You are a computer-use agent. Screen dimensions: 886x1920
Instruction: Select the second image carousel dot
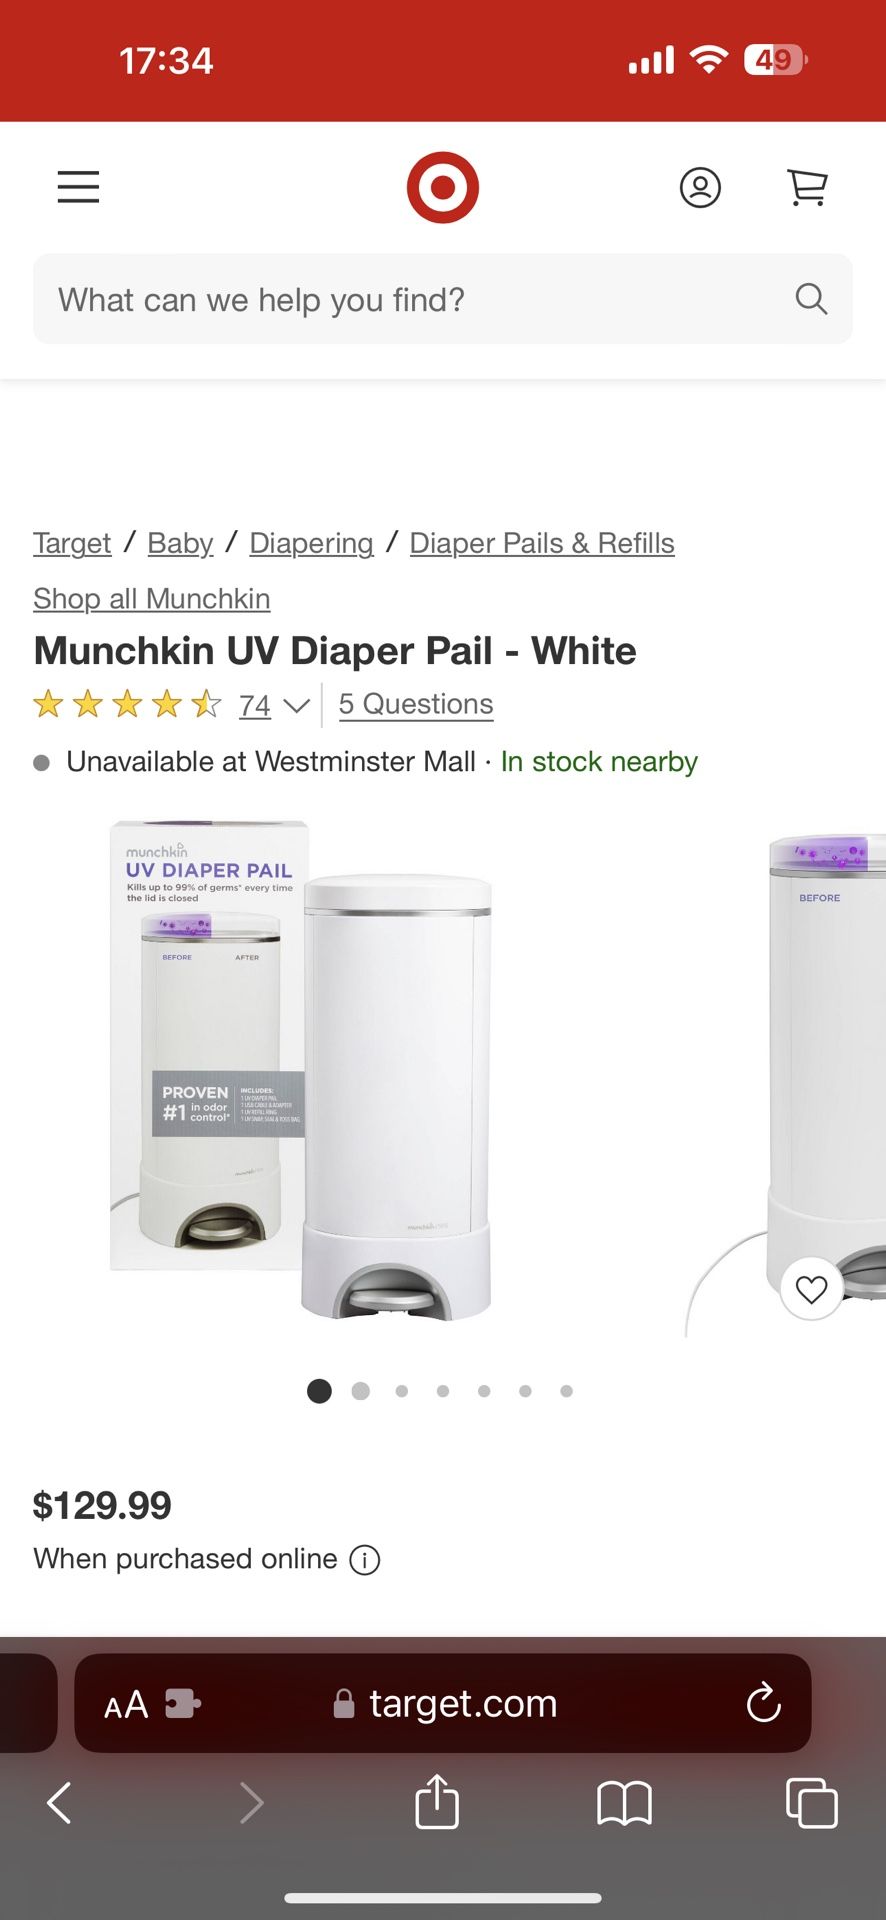[361, 1391]
